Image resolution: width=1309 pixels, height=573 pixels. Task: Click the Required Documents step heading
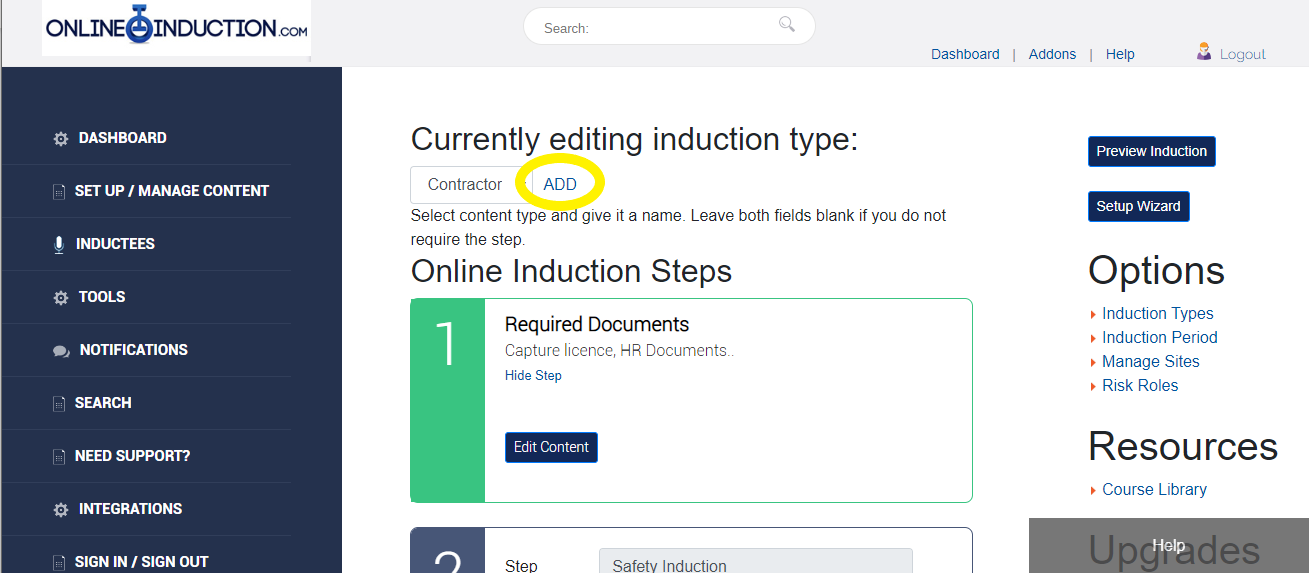597,324
